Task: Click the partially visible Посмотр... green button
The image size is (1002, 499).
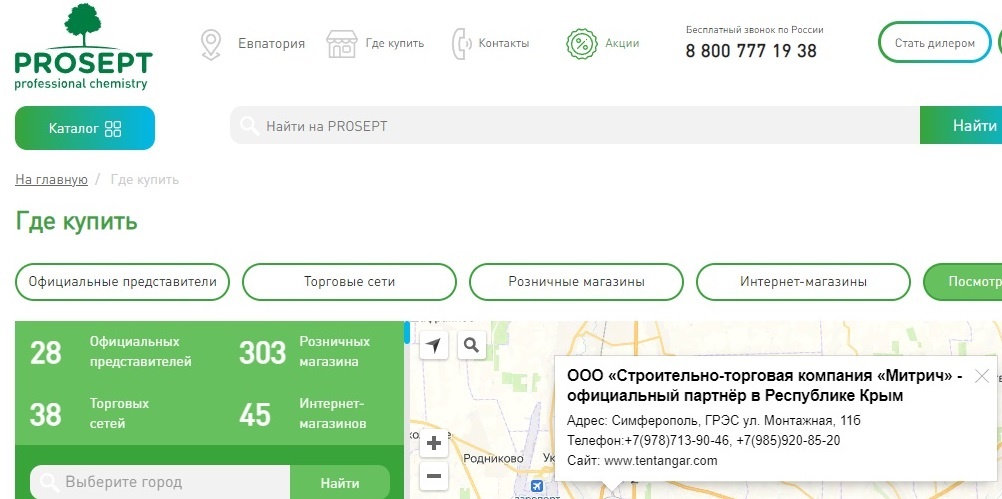Action: (x=963, y=282)
